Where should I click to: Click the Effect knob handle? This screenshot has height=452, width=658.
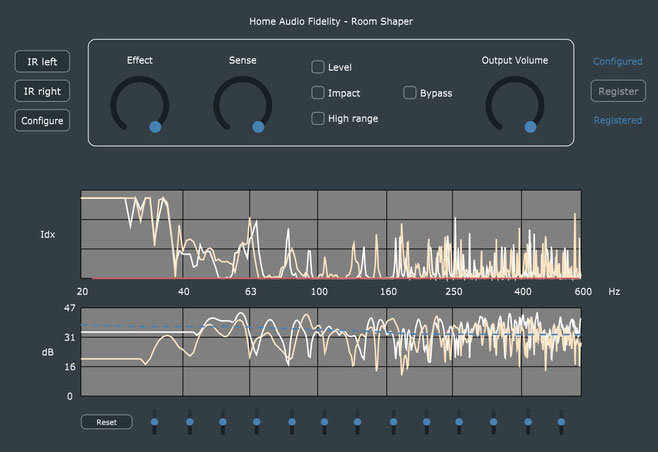coord(155,127)
